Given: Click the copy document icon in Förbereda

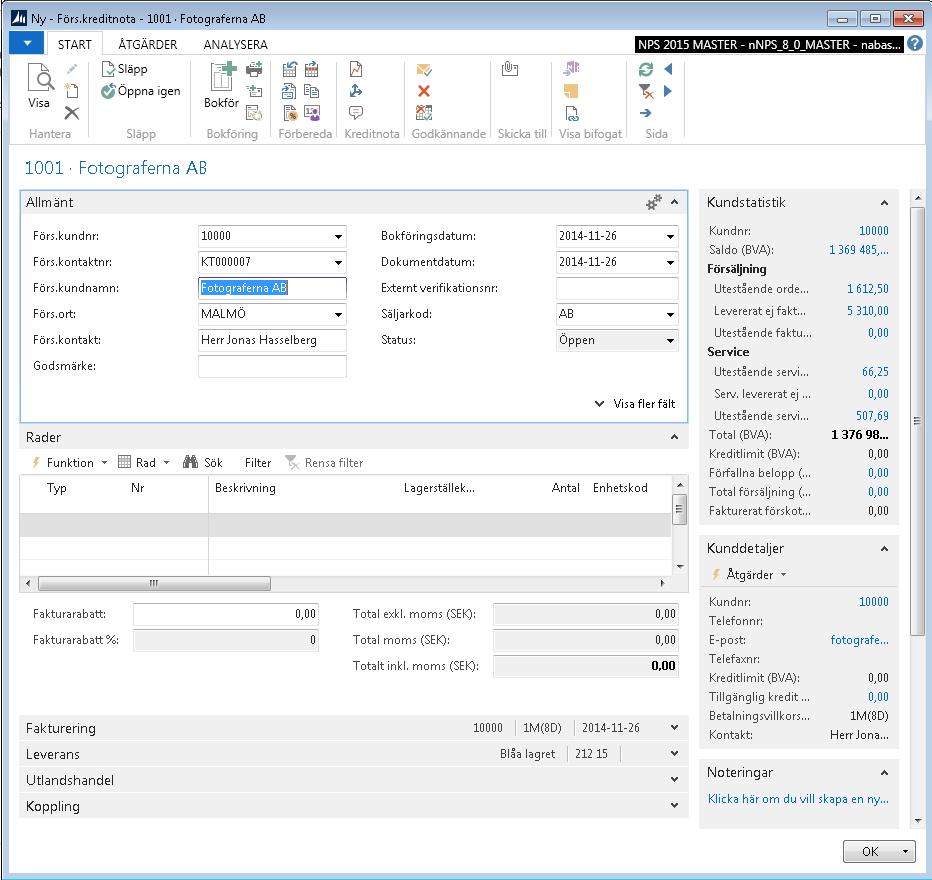Looking at the screenshot, I should (311, 91).
